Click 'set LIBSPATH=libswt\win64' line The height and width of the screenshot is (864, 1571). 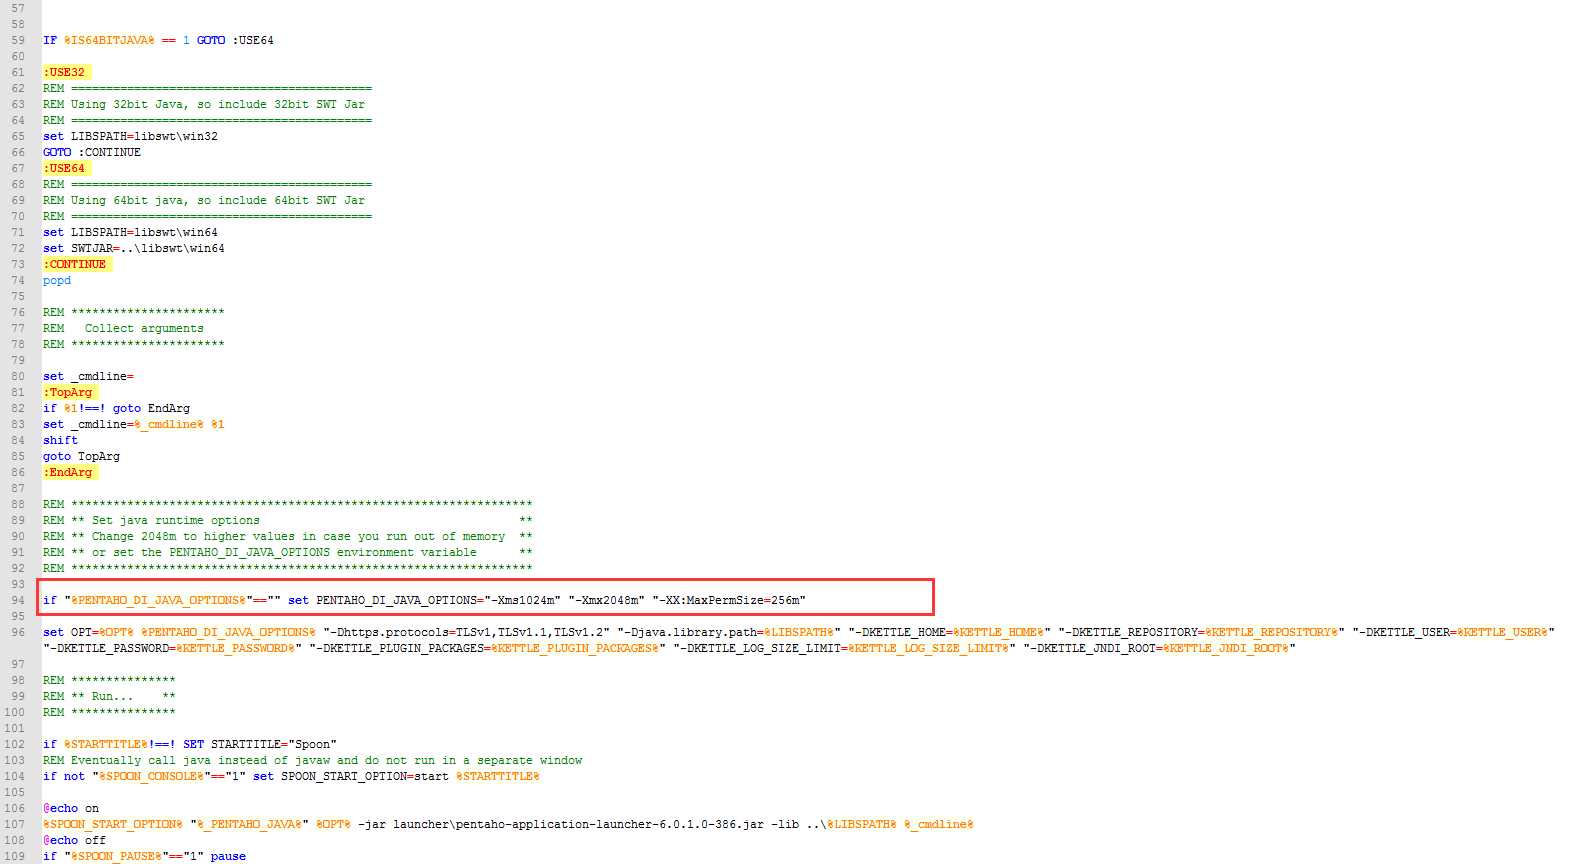(130, 232)
